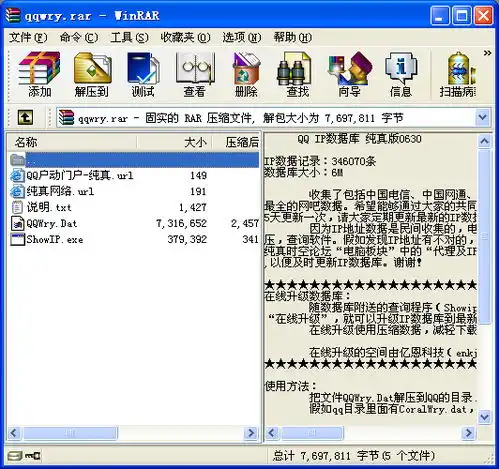Click the size value 1,427
The width and height of the screenshot is (499, 469).
pos(193,207)
